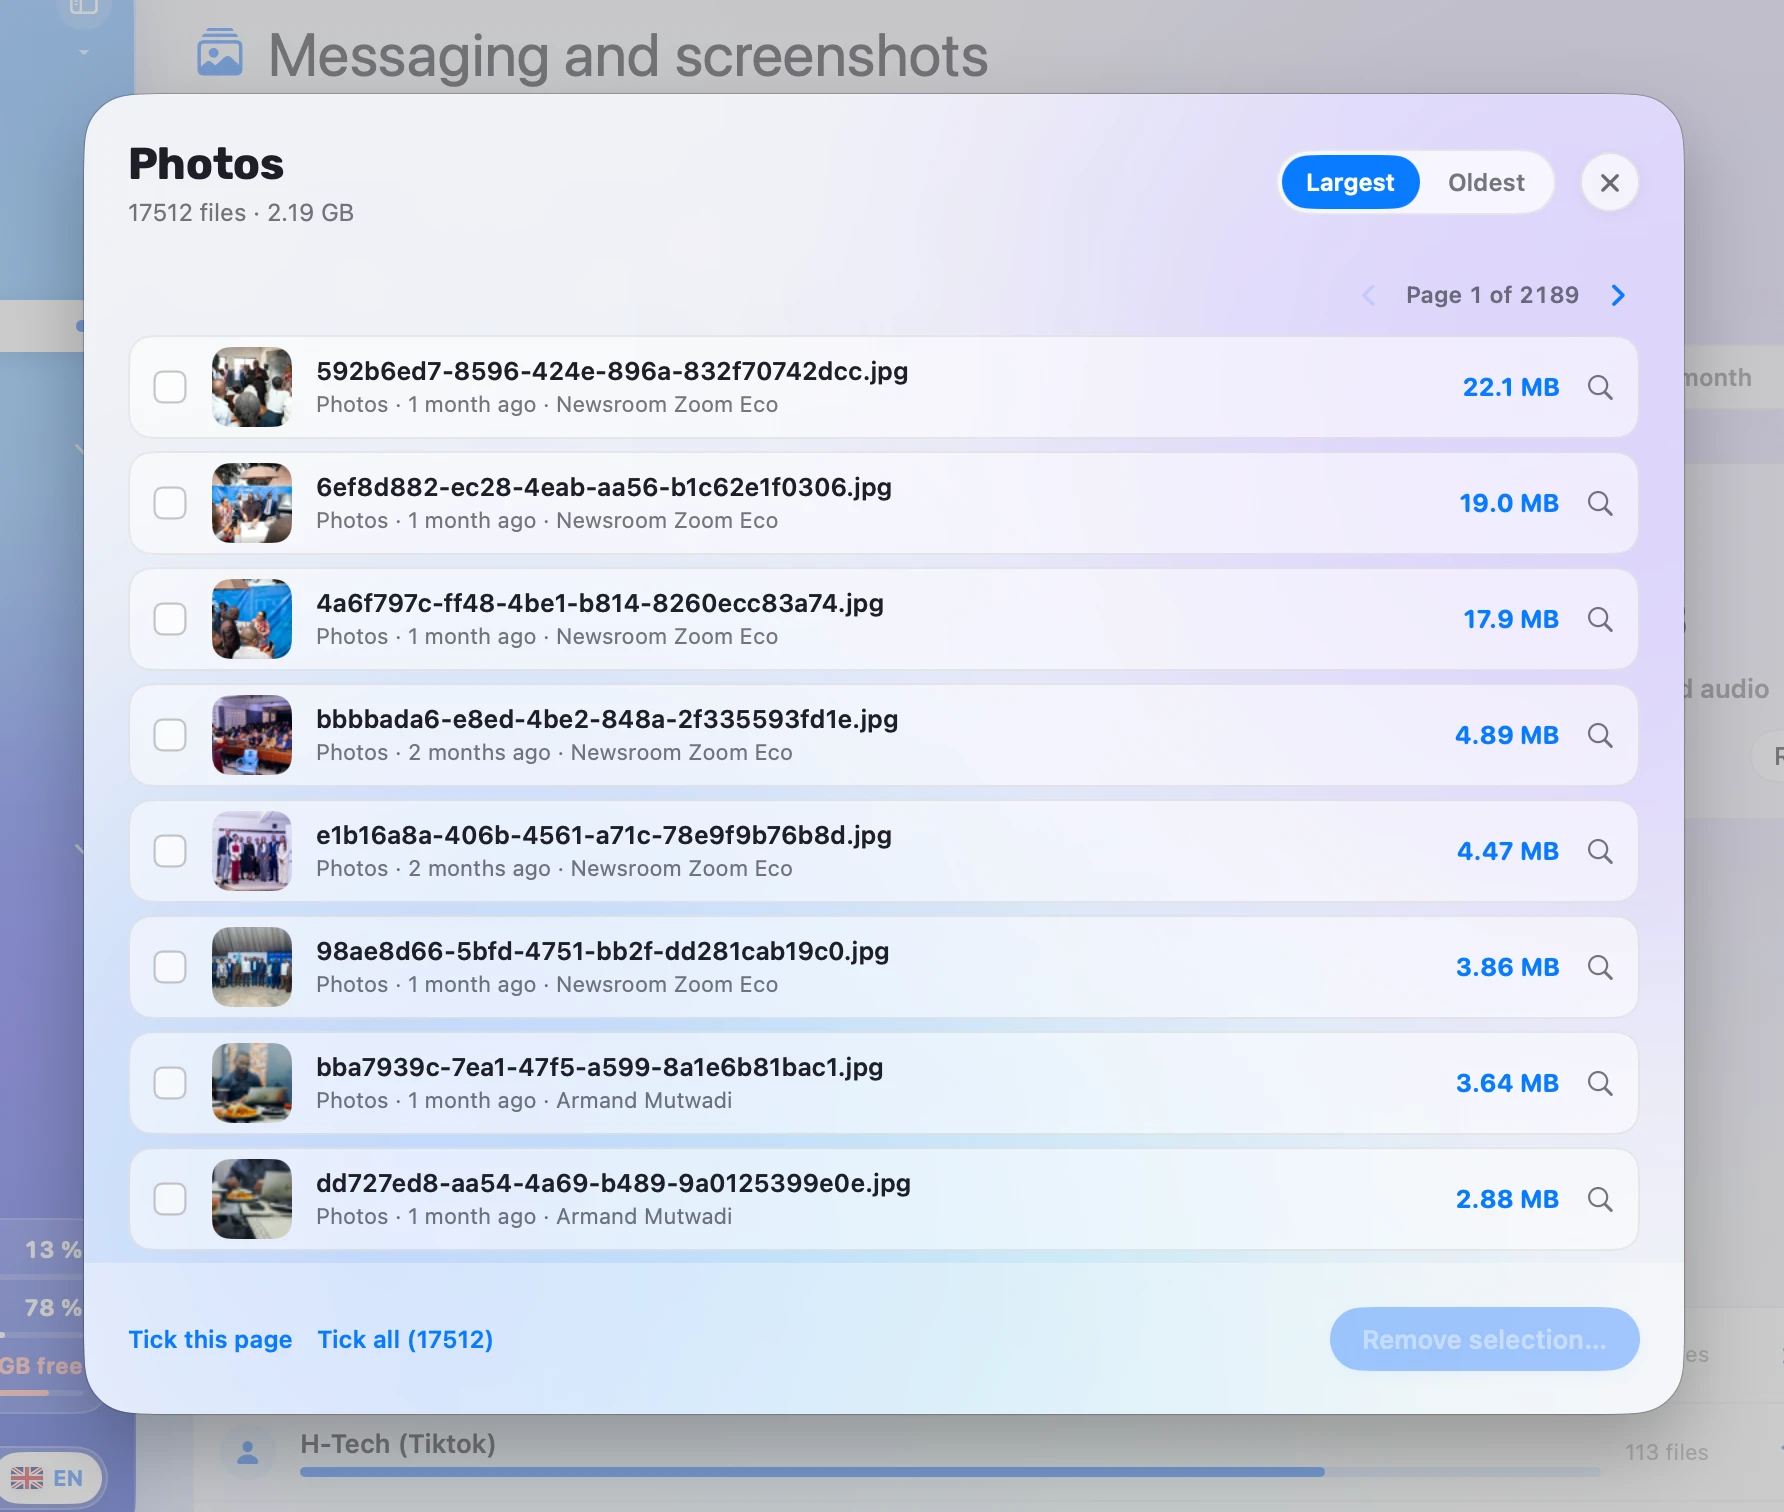This screenshot has width=1784, height=1512.
Task: Preview the 22.1 MB file with magnifier
Action: click(1600, 388)
